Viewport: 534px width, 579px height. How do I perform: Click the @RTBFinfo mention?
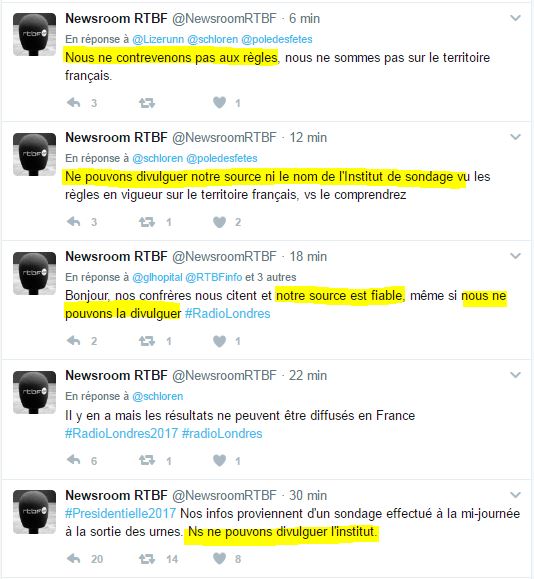click(214, 277)
